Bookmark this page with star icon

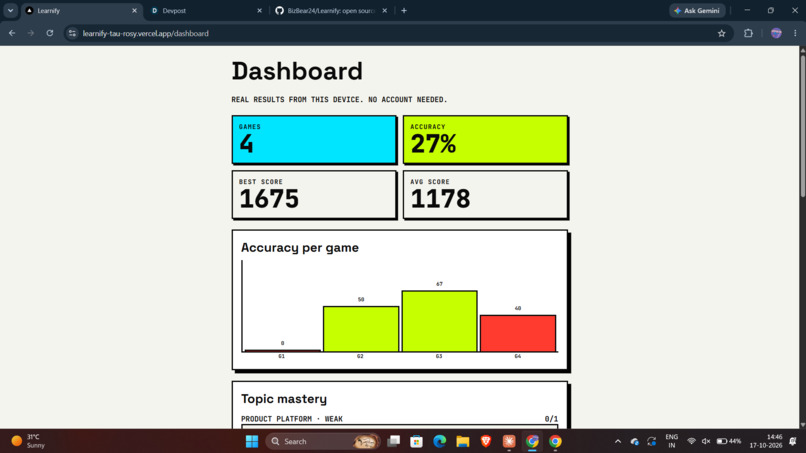(722, 33)
